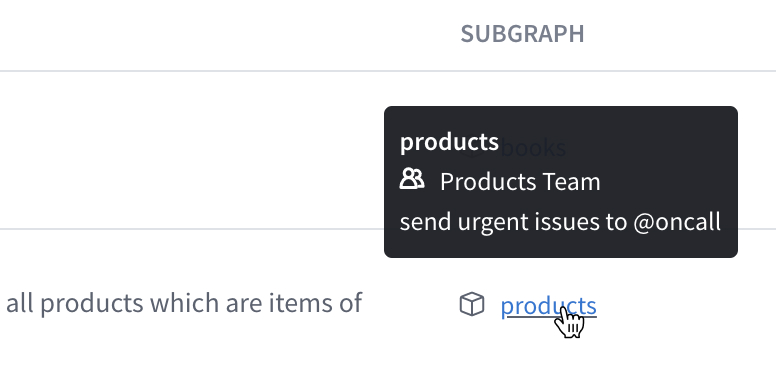Click the Products Team label in tooltip
776x392 pixels.
(x=520, y=182)
